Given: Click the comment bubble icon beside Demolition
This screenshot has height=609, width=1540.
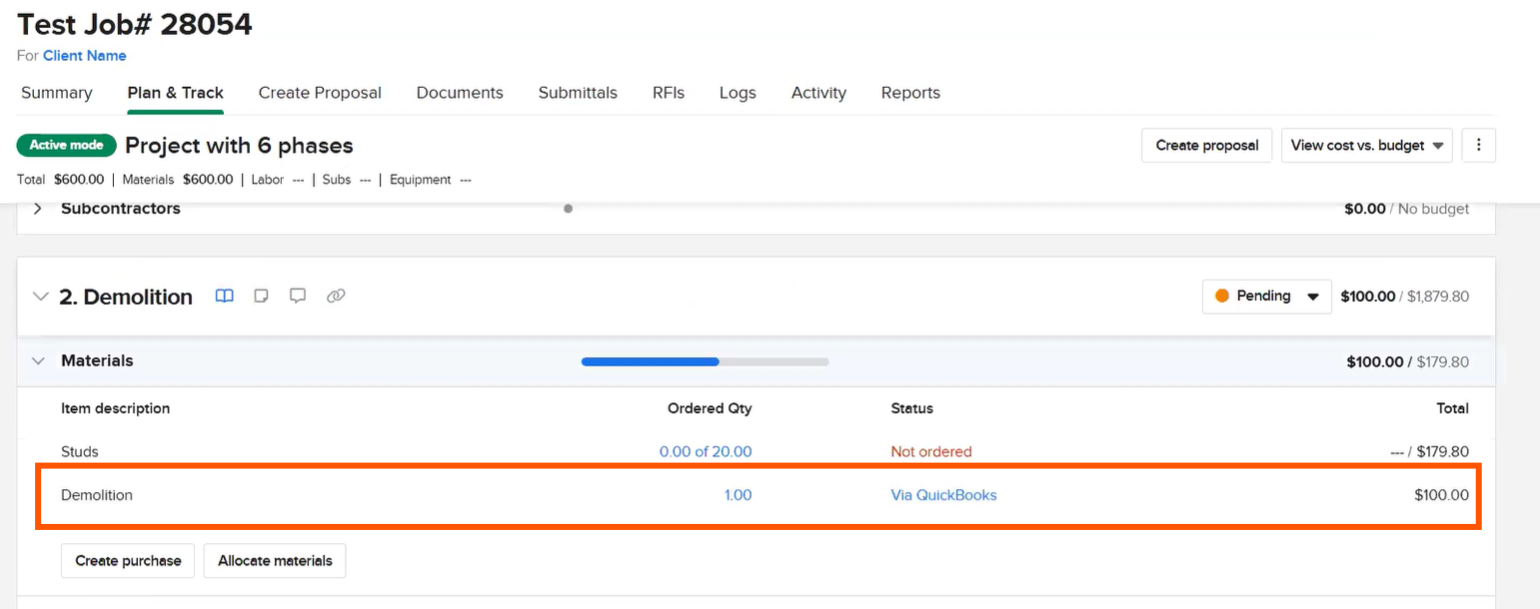Looking at the screenshot, I should pos(297,296).
